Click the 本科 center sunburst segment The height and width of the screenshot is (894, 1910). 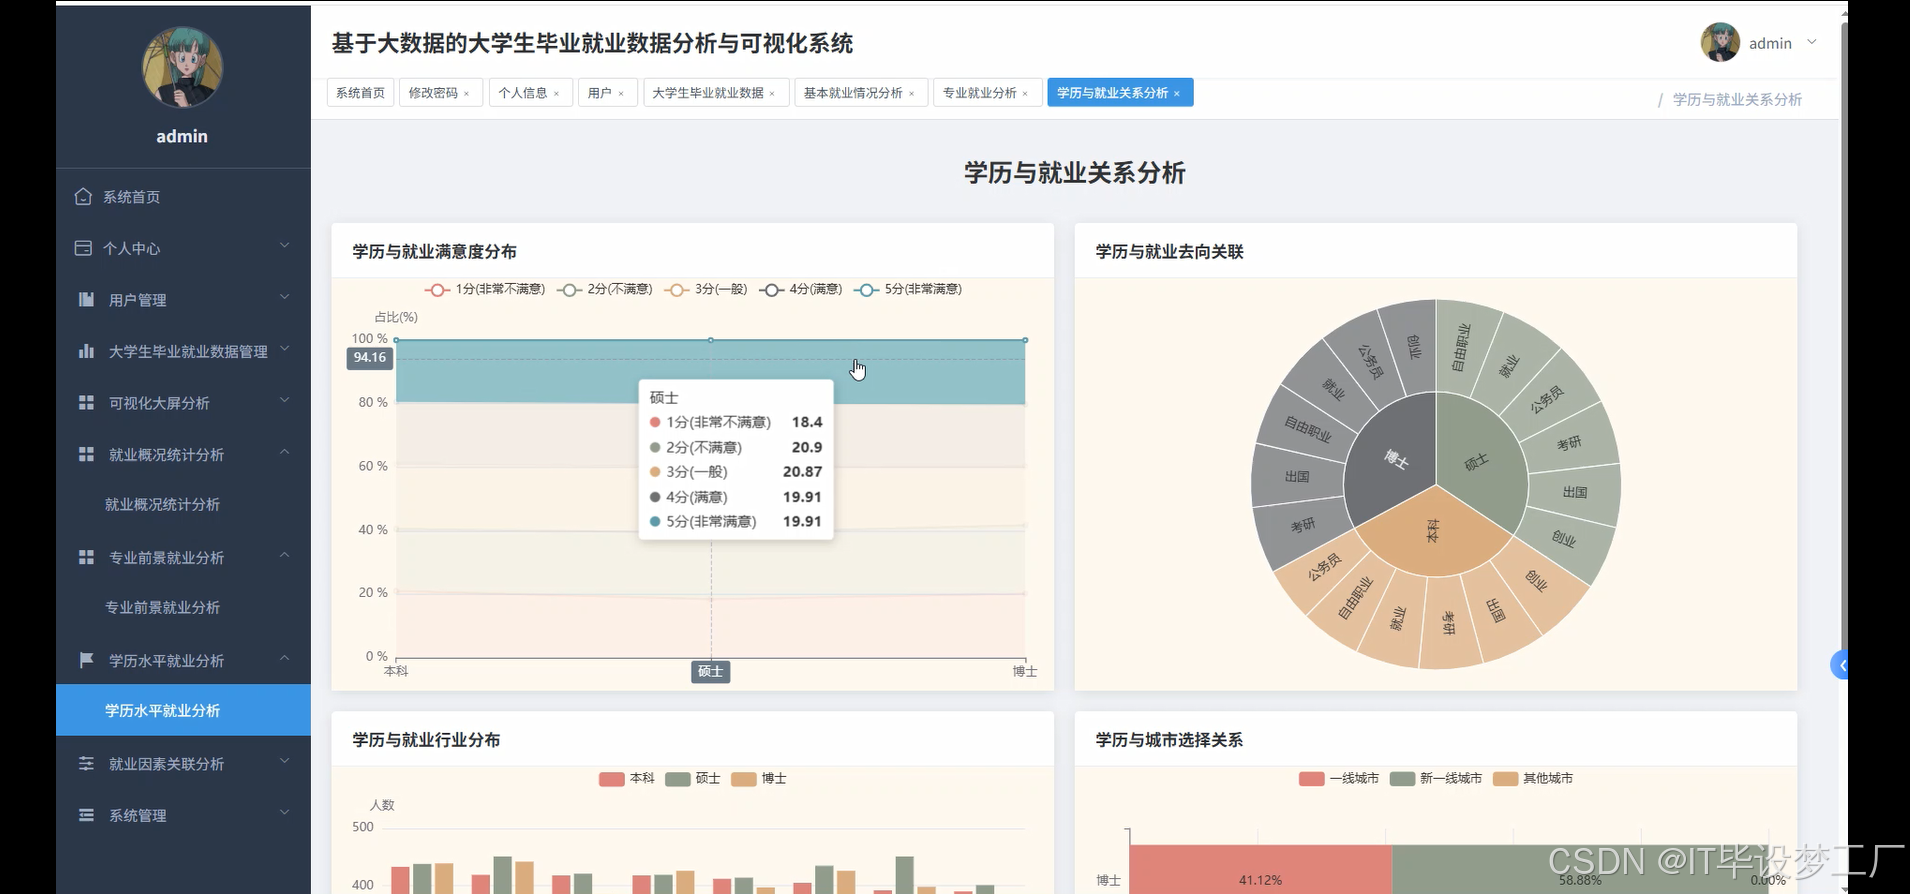[1435, 532]
